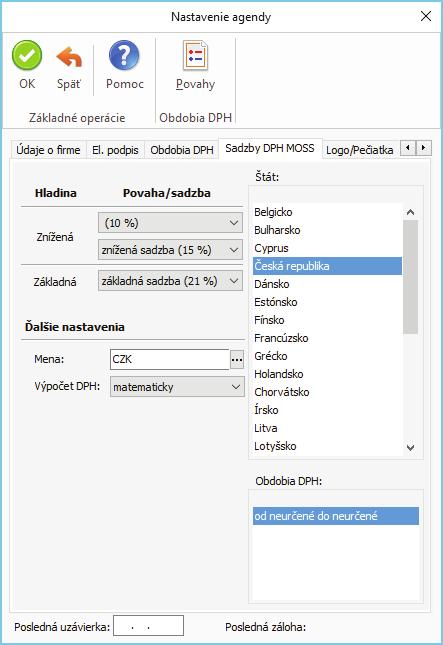Click the Štát list scroll-up arrow

(410, 212)
